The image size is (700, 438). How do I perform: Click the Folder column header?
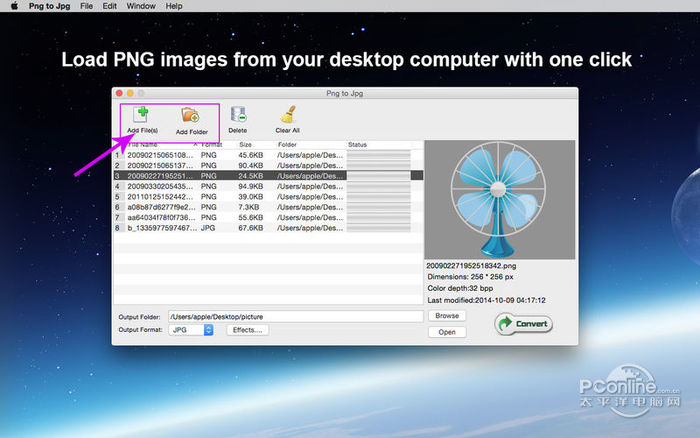(x=287, y=145)
